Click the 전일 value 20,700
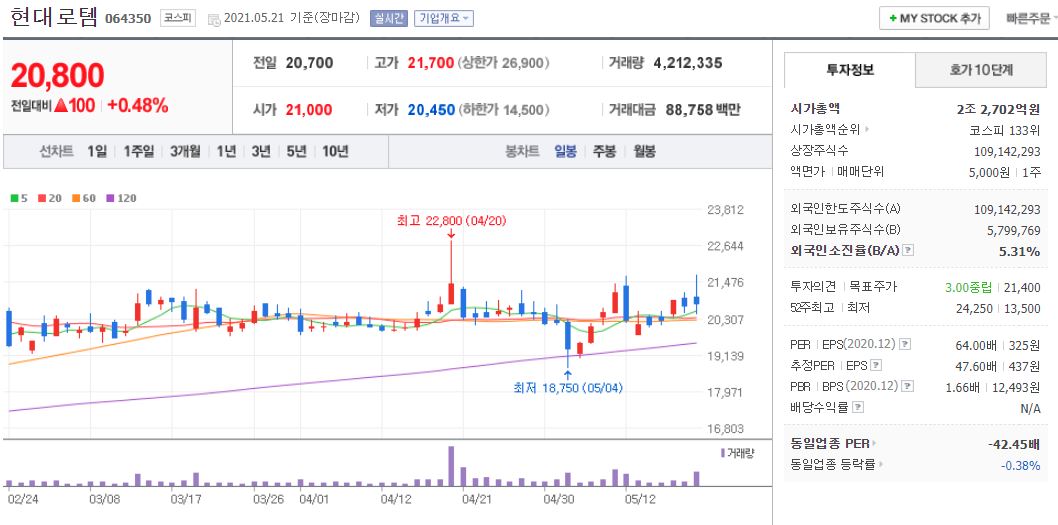This screenshot has height=525, width=1058. [x=309, y=63]
